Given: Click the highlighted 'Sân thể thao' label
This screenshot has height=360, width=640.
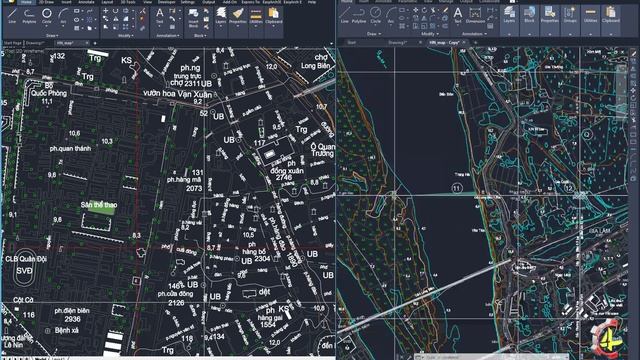Looking at the screenshot, I should point(99,205).
